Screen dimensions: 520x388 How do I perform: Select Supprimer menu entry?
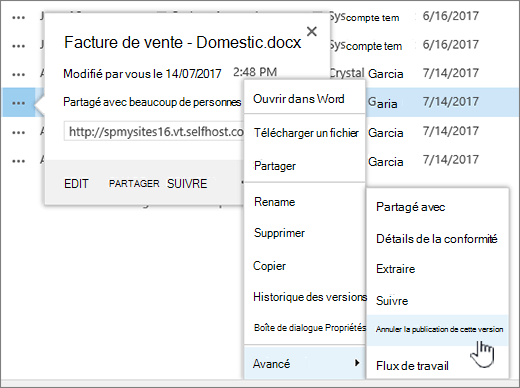tap(305, 233)
